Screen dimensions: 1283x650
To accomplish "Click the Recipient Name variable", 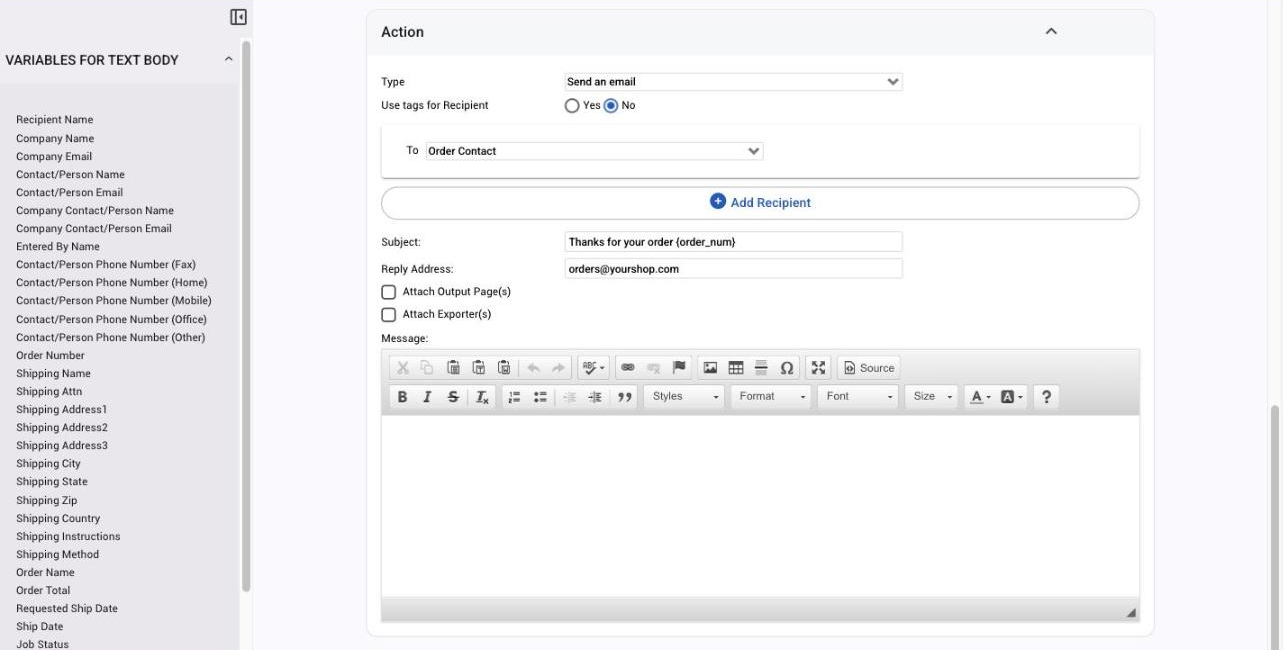I will click(x=55, y=120).
